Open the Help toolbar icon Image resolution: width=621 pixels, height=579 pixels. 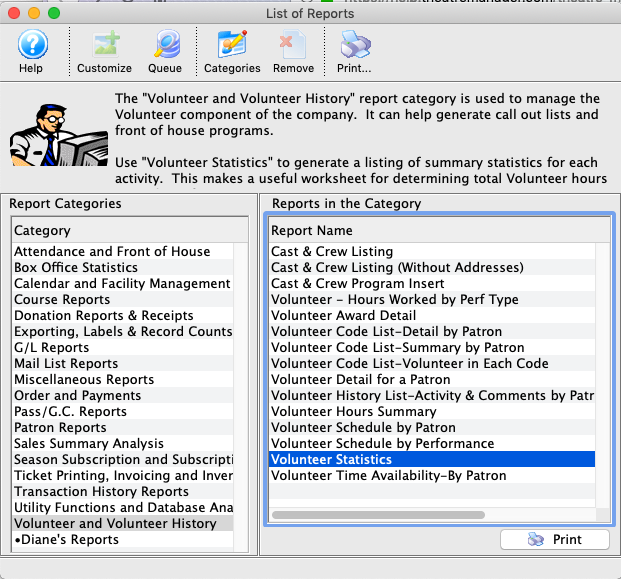pos(32,51)
